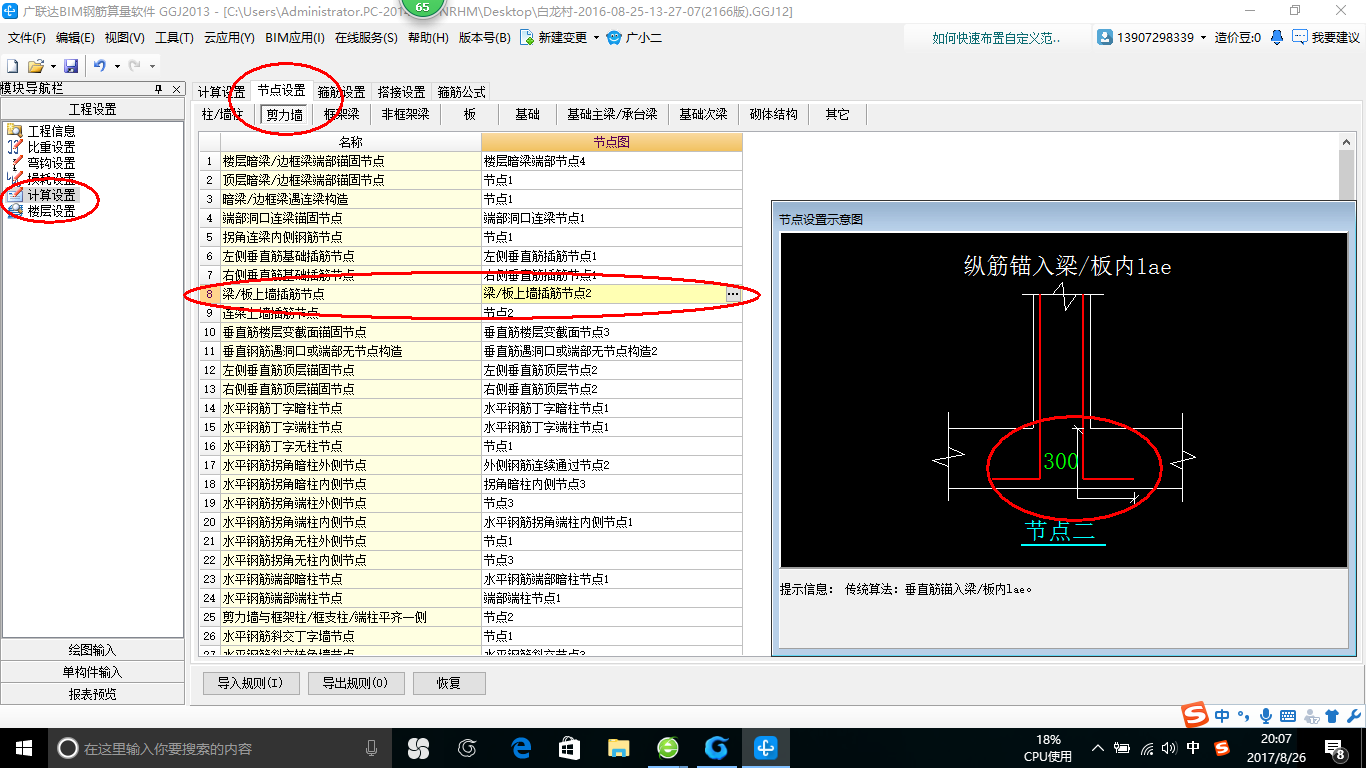Open 计算设置 in navigation tree
Image resolution: width=1366 pixels, height=768 pixels.
click(51, 195)
